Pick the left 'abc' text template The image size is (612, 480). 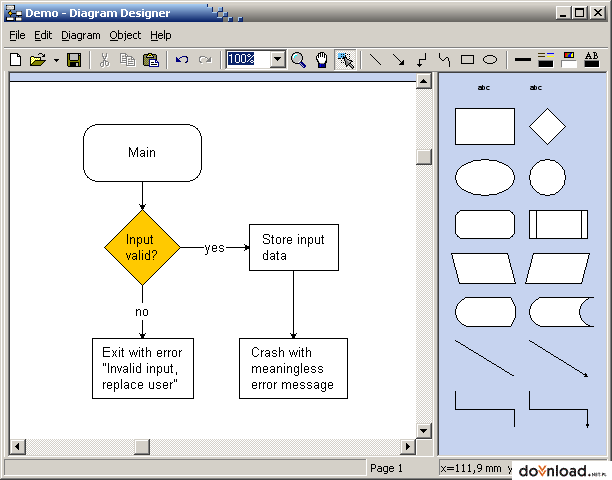(484, 88)
